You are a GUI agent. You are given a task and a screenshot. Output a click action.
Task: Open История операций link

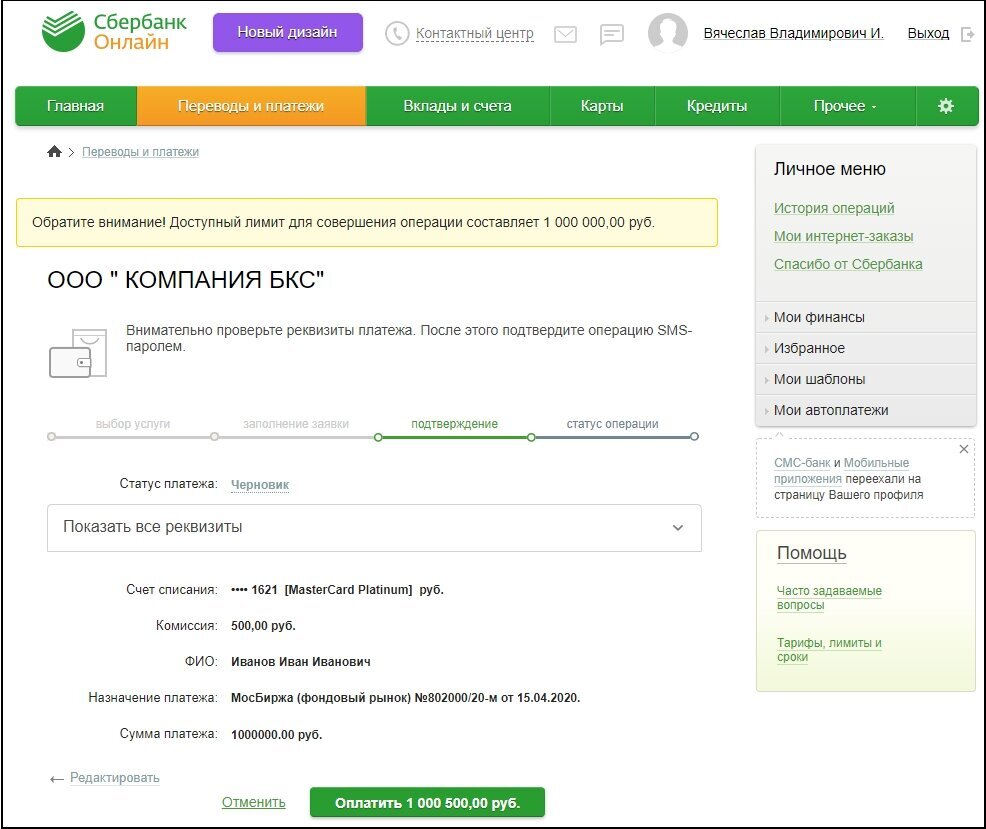pos(834,208)
